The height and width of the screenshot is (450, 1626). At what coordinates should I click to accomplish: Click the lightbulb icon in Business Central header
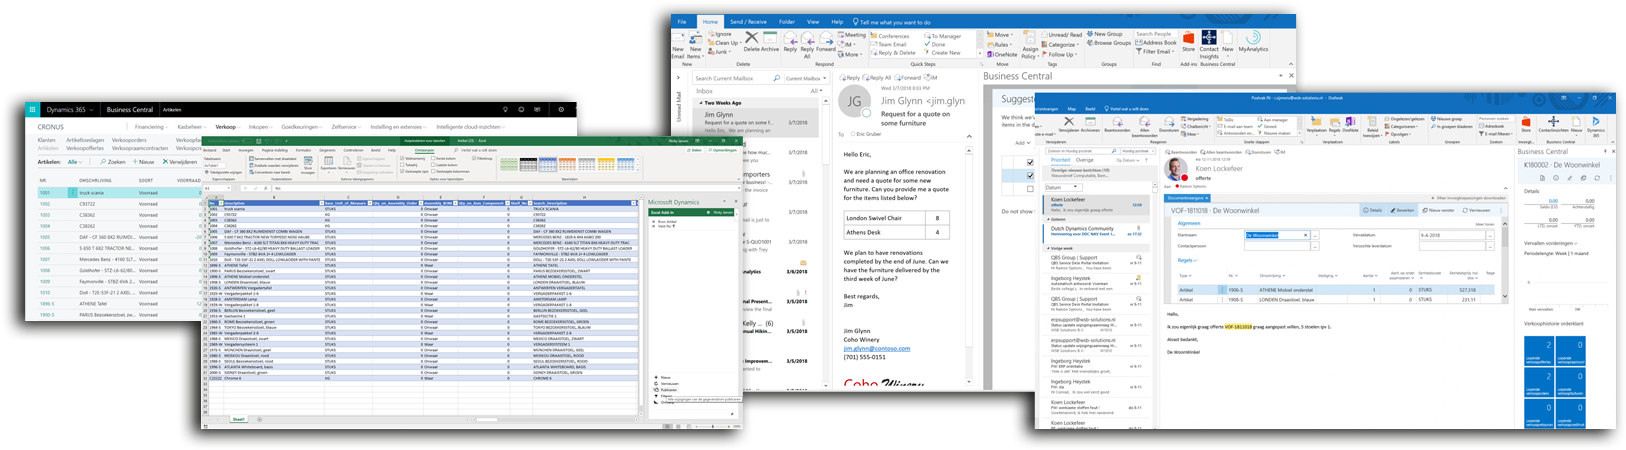(505, 109)
